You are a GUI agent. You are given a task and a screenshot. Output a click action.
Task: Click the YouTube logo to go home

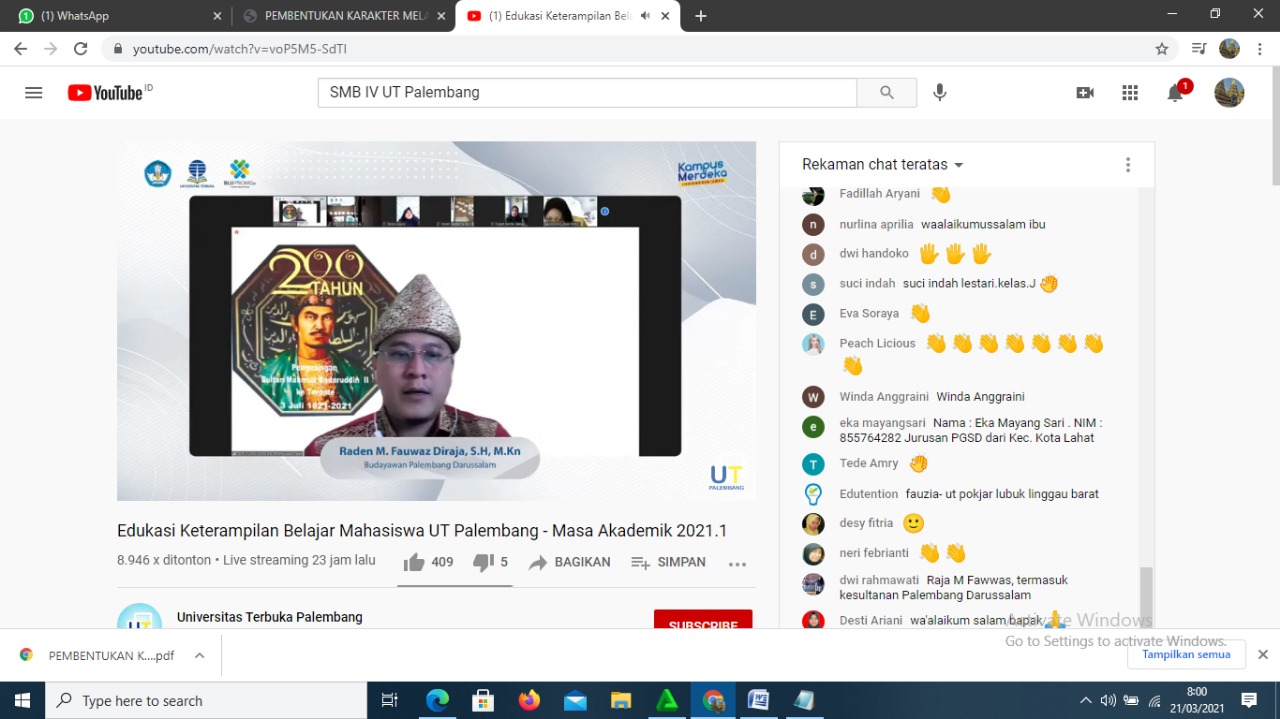pos(105,93)
